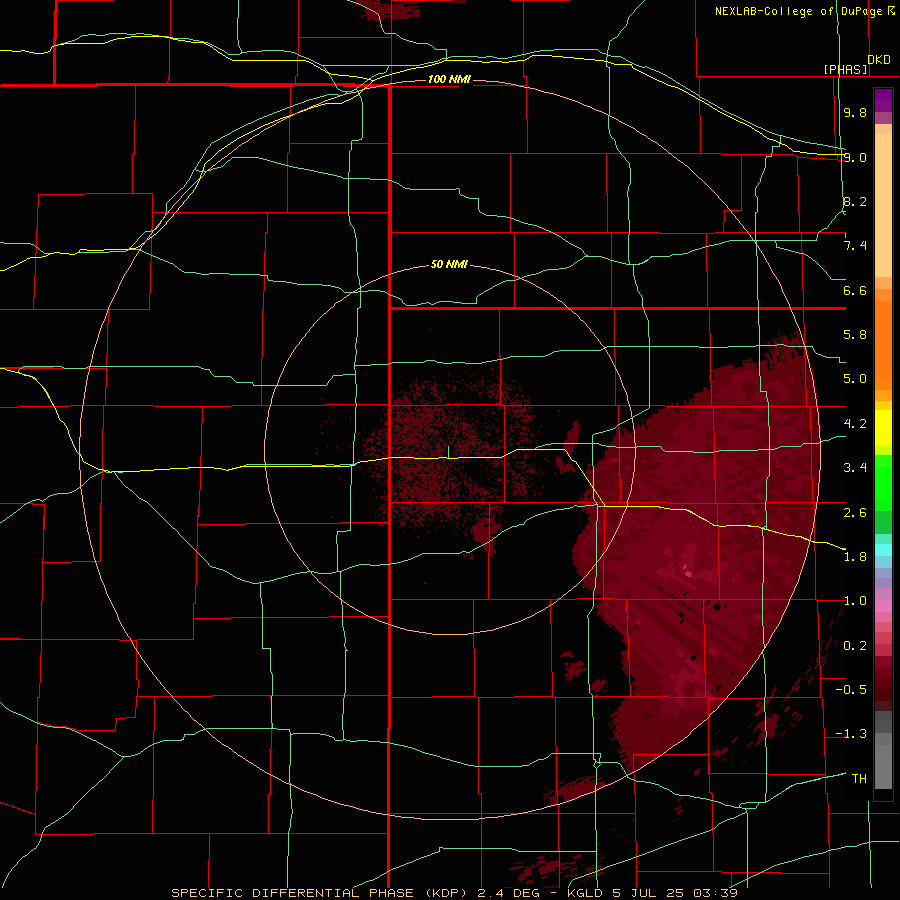Click the 0.2 value on the color scale
900x900 pixels.
click(855, 646)
